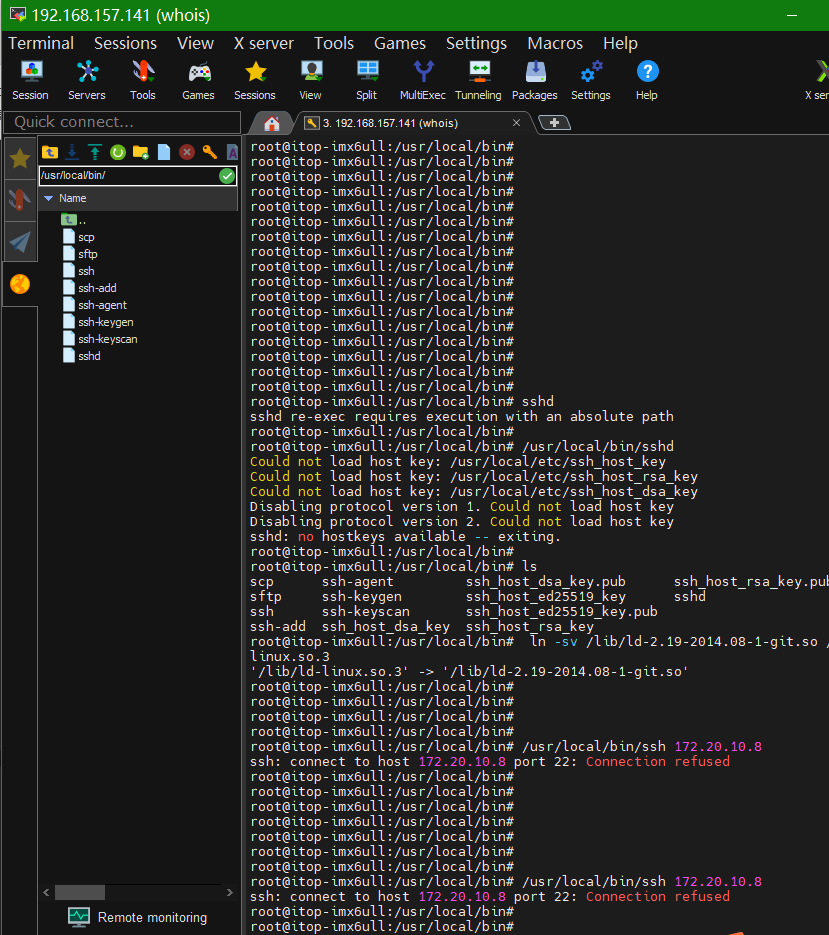The image size is (829, 935).
Task: Add a new terminal tab
Action: point(555,123)
